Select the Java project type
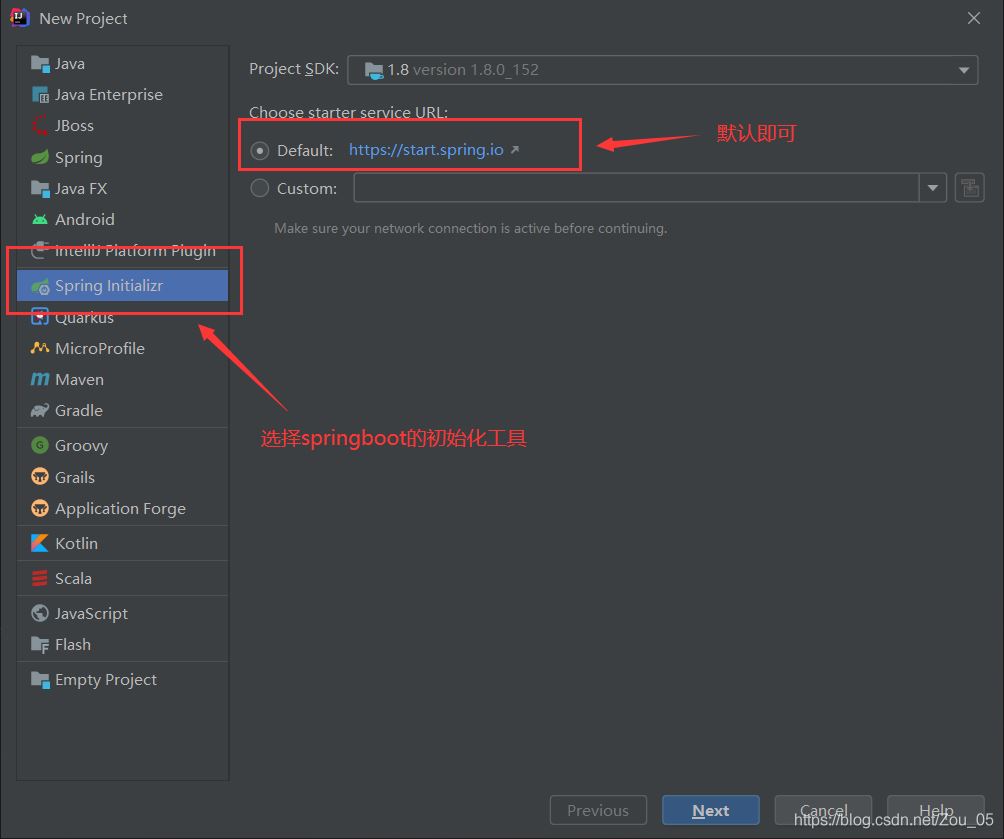1004x839 pixels. pos(67,63)
